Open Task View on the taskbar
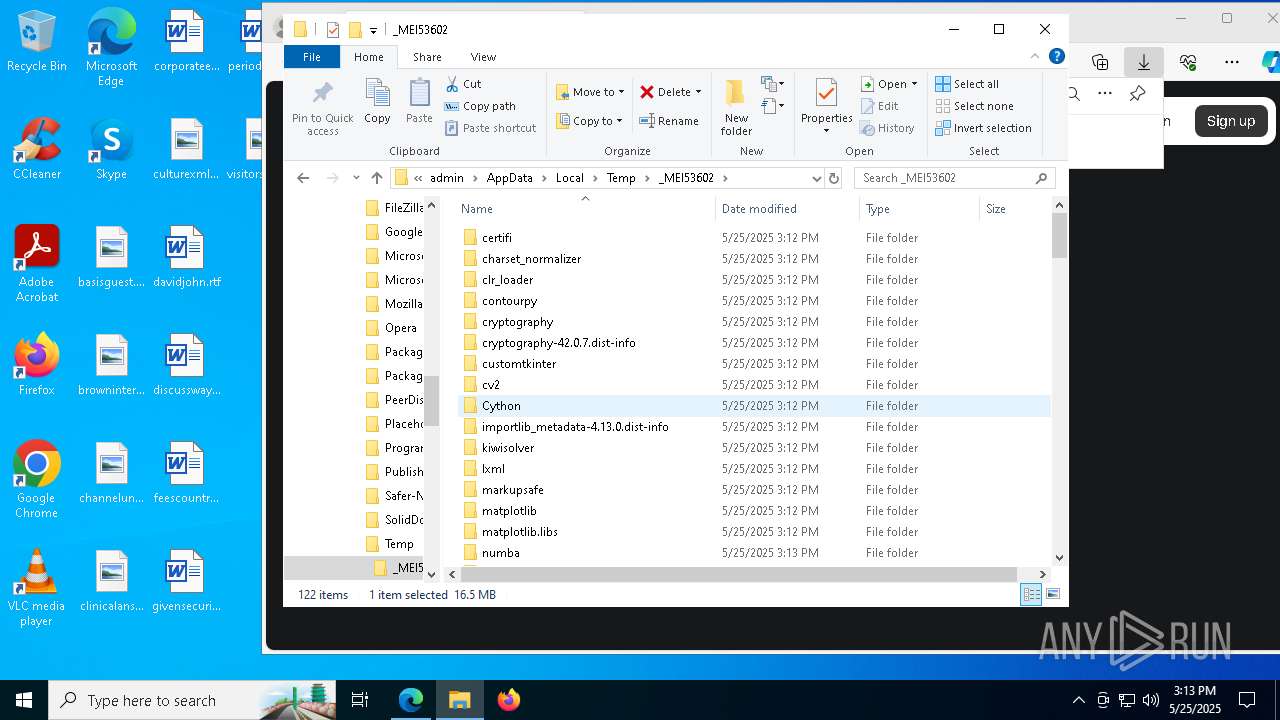 pyautogui.click(x=360, y=700)
